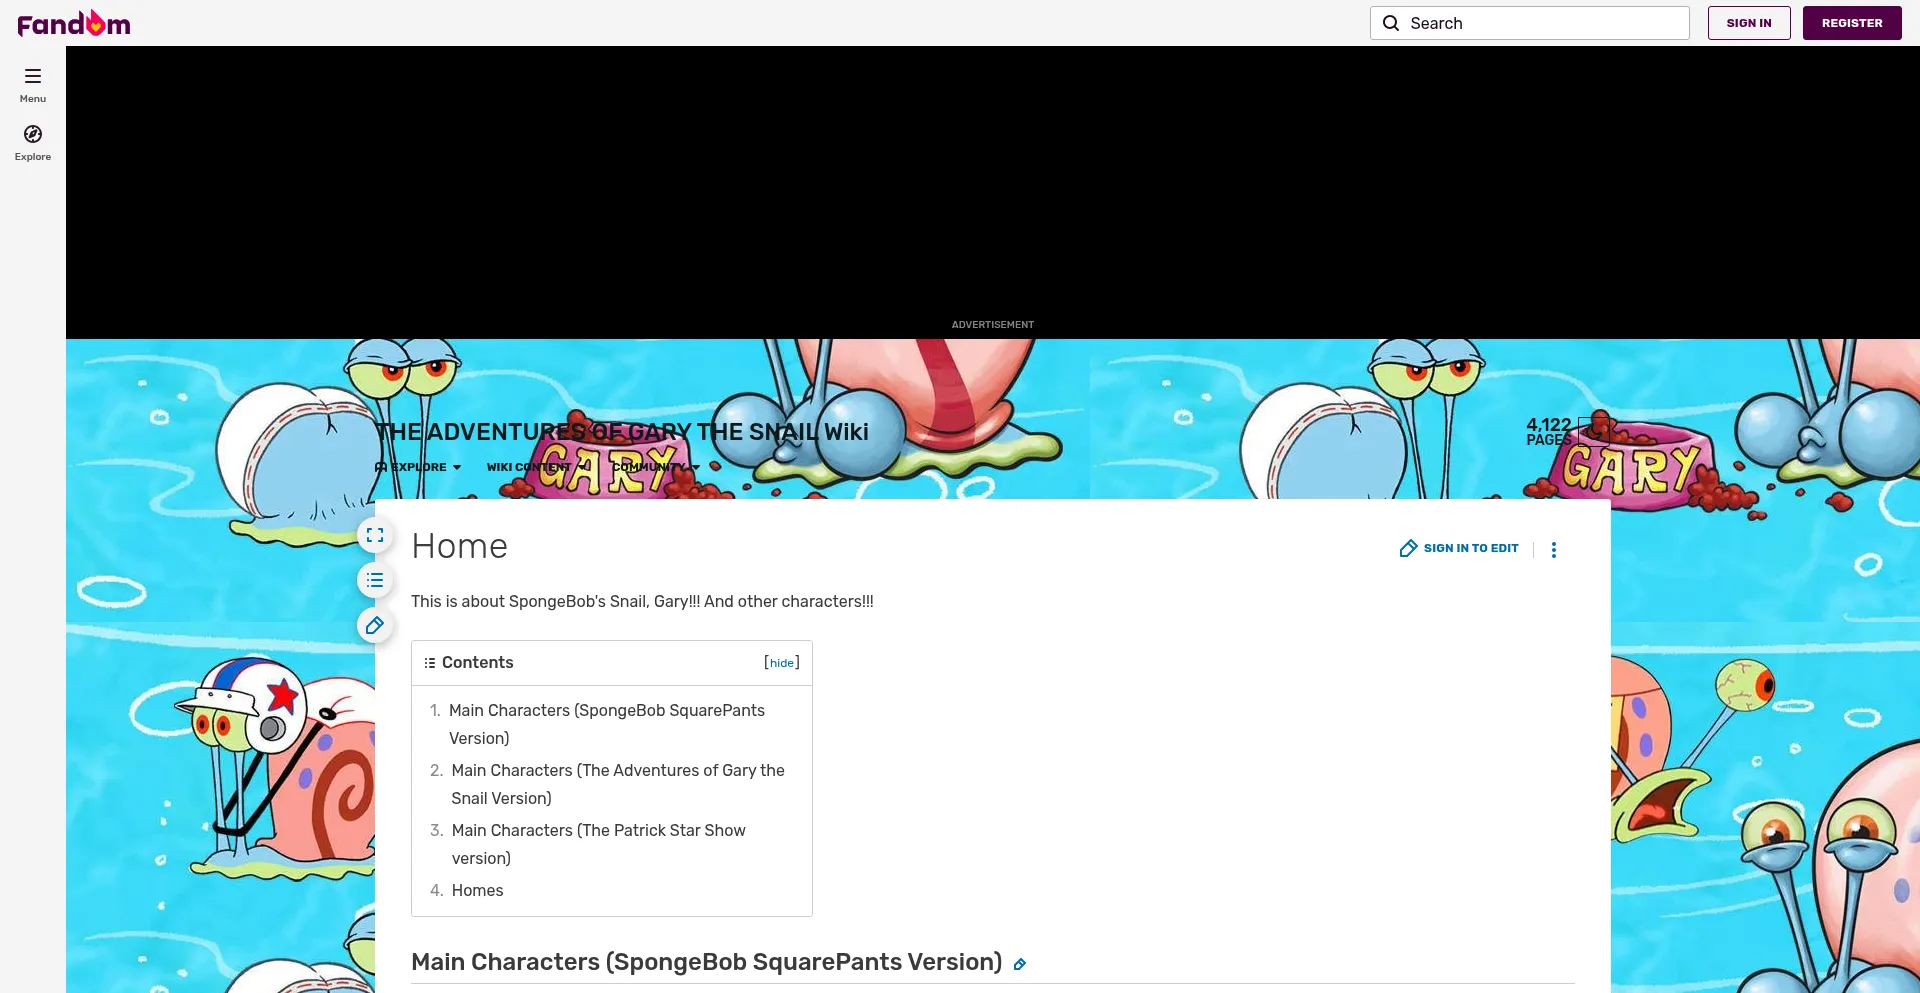The image size is (1920, 993).
Task: Click the Fandom logo
Action: point(74,23)
